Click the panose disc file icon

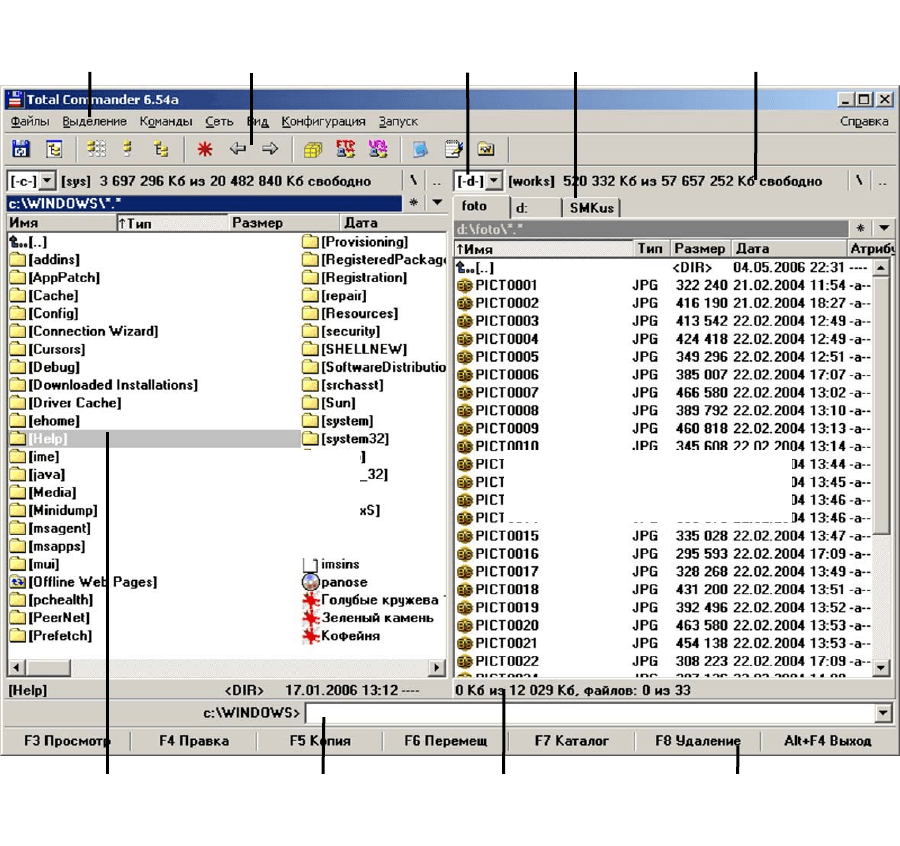click(310, 582)
